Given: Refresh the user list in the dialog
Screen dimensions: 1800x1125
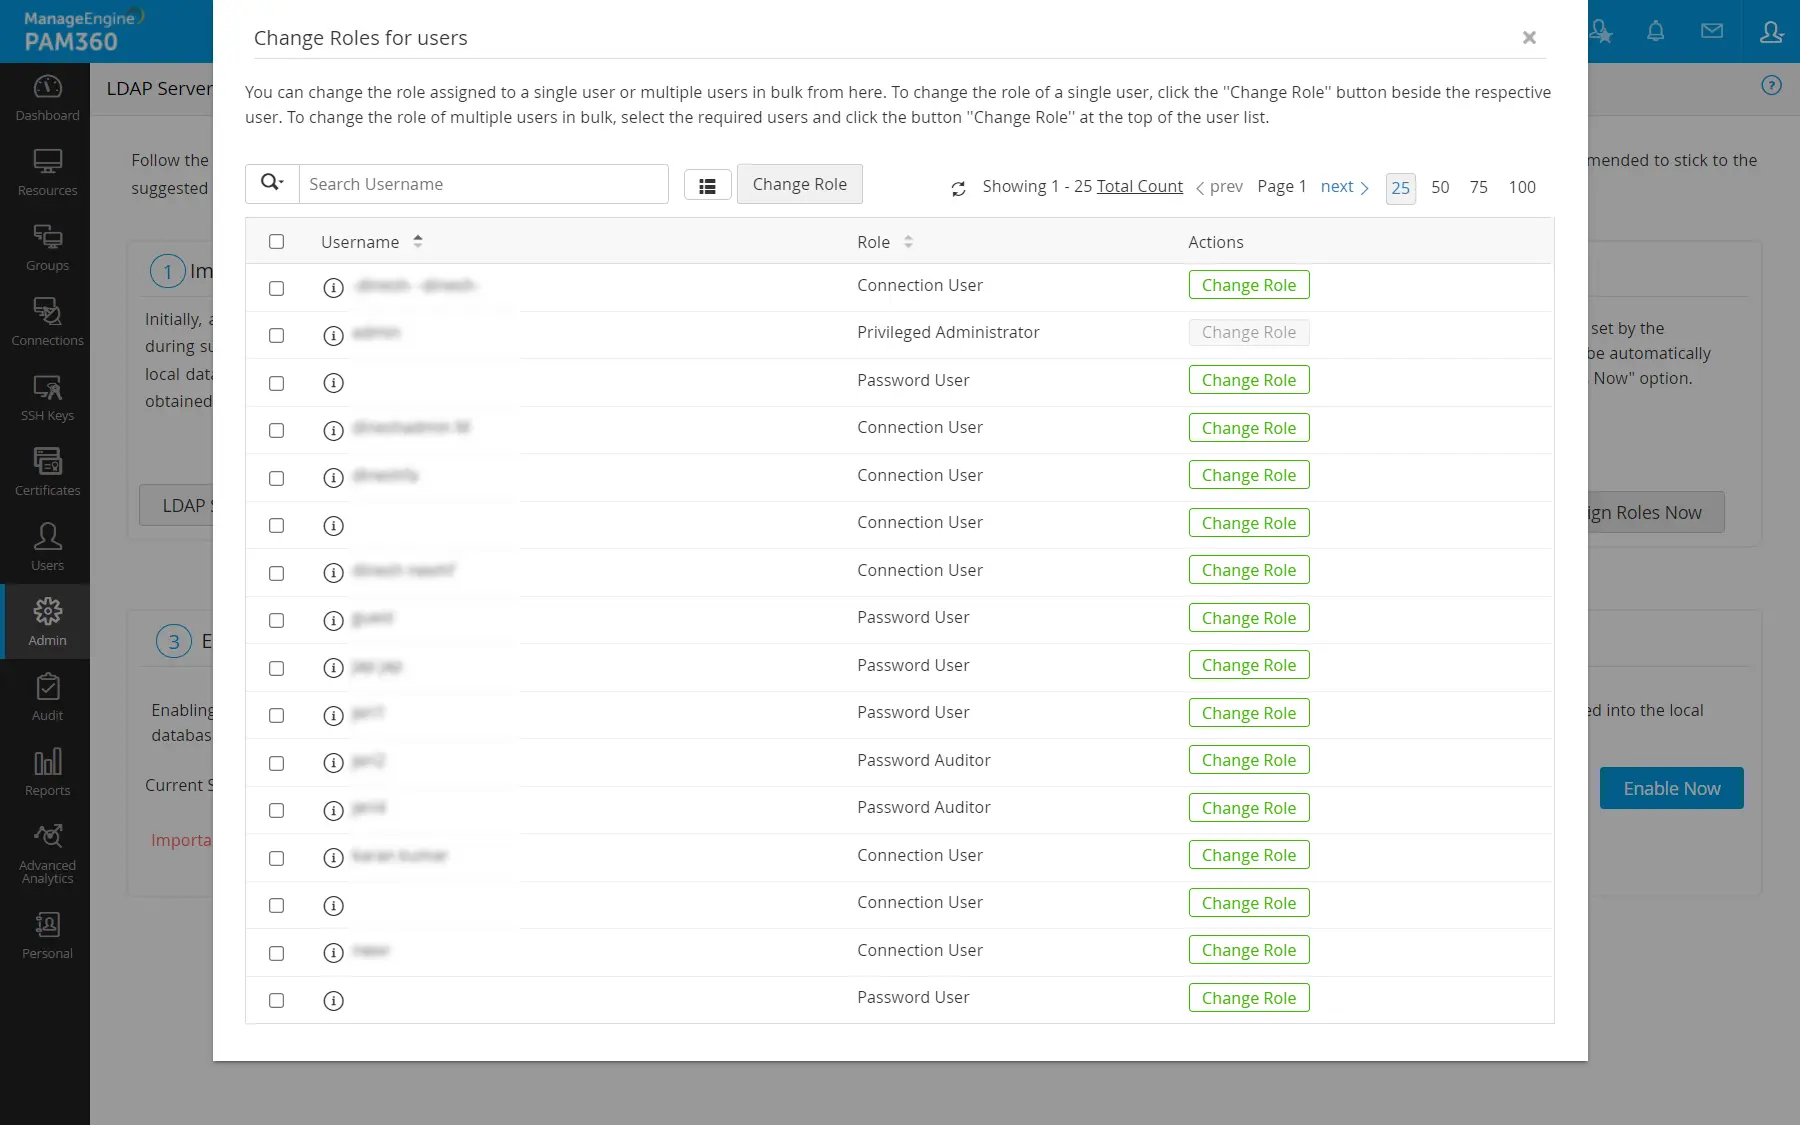Looking at the screenshot, I should (x=958, y=188).
